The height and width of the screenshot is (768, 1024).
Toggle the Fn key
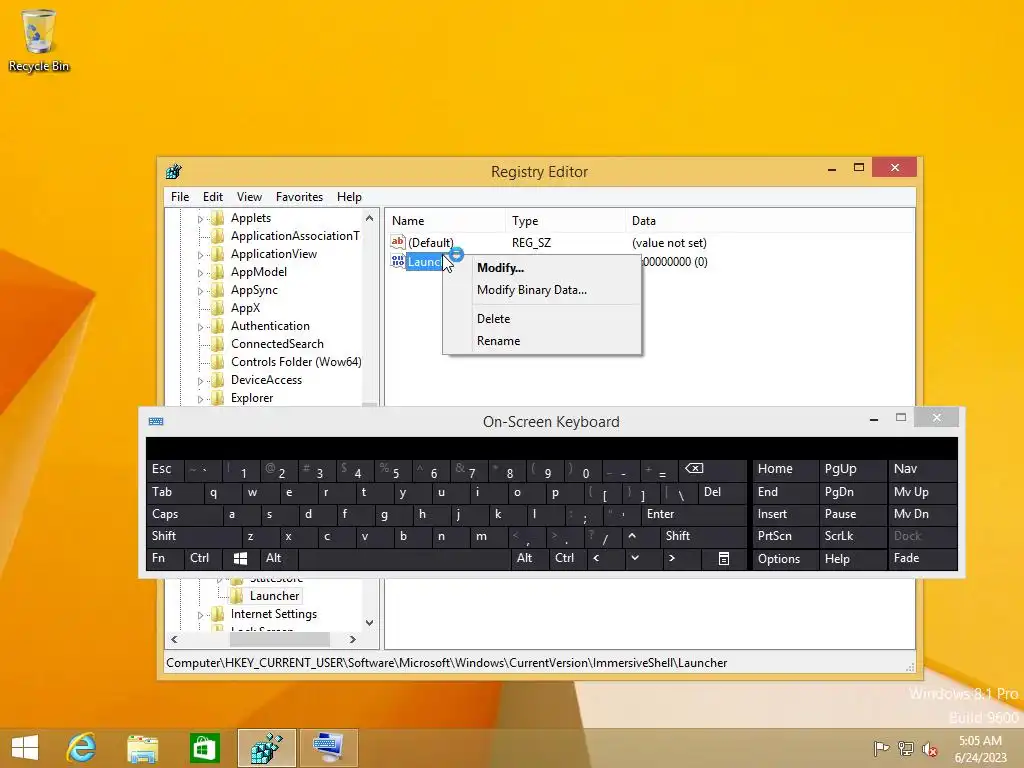(x=165, y=558)
